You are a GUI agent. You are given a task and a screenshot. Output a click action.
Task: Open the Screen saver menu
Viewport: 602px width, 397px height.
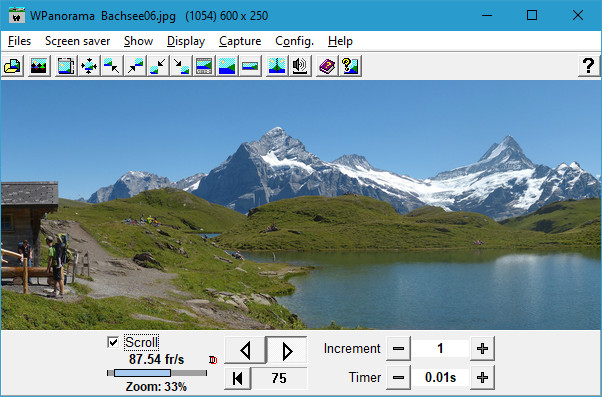click(78, 41)
